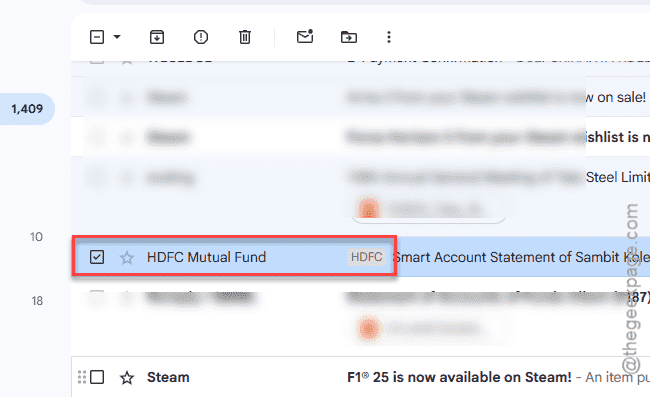Star the HDFC Mutual Fund email

[x=126, y=258]
